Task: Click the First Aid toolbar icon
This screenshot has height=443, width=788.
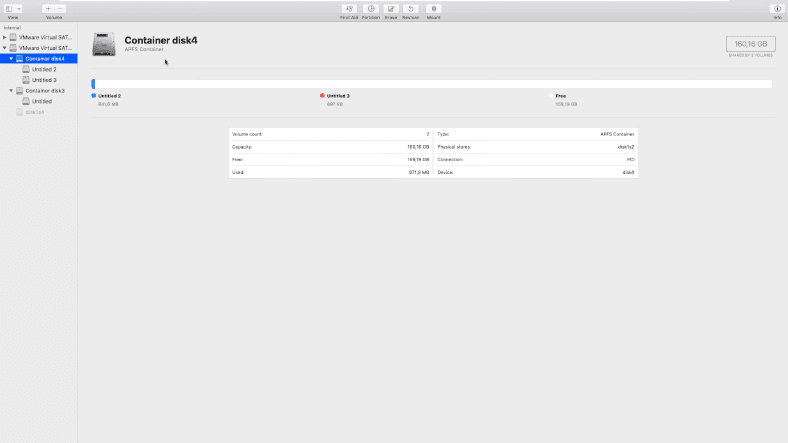Action: [349, 9]
